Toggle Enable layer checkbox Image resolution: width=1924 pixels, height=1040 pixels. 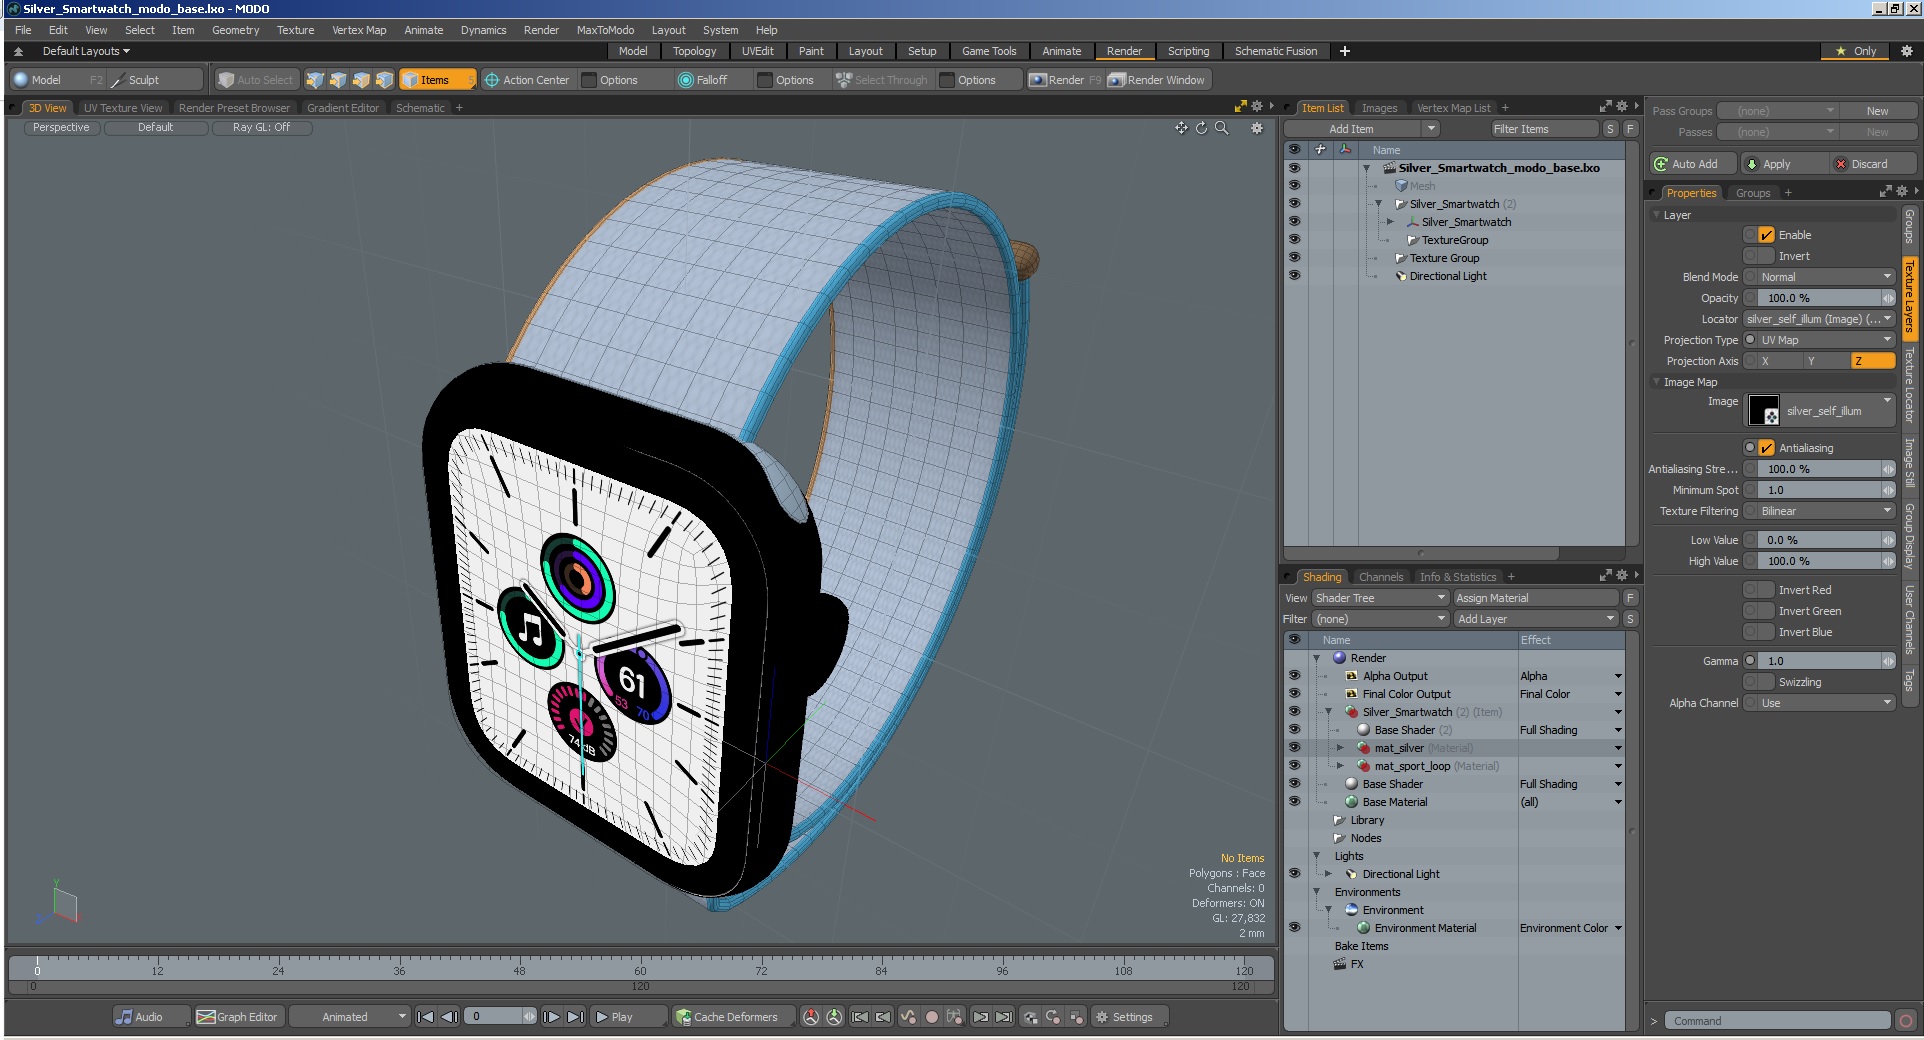pyautogui.click(x=1766, y=235)
